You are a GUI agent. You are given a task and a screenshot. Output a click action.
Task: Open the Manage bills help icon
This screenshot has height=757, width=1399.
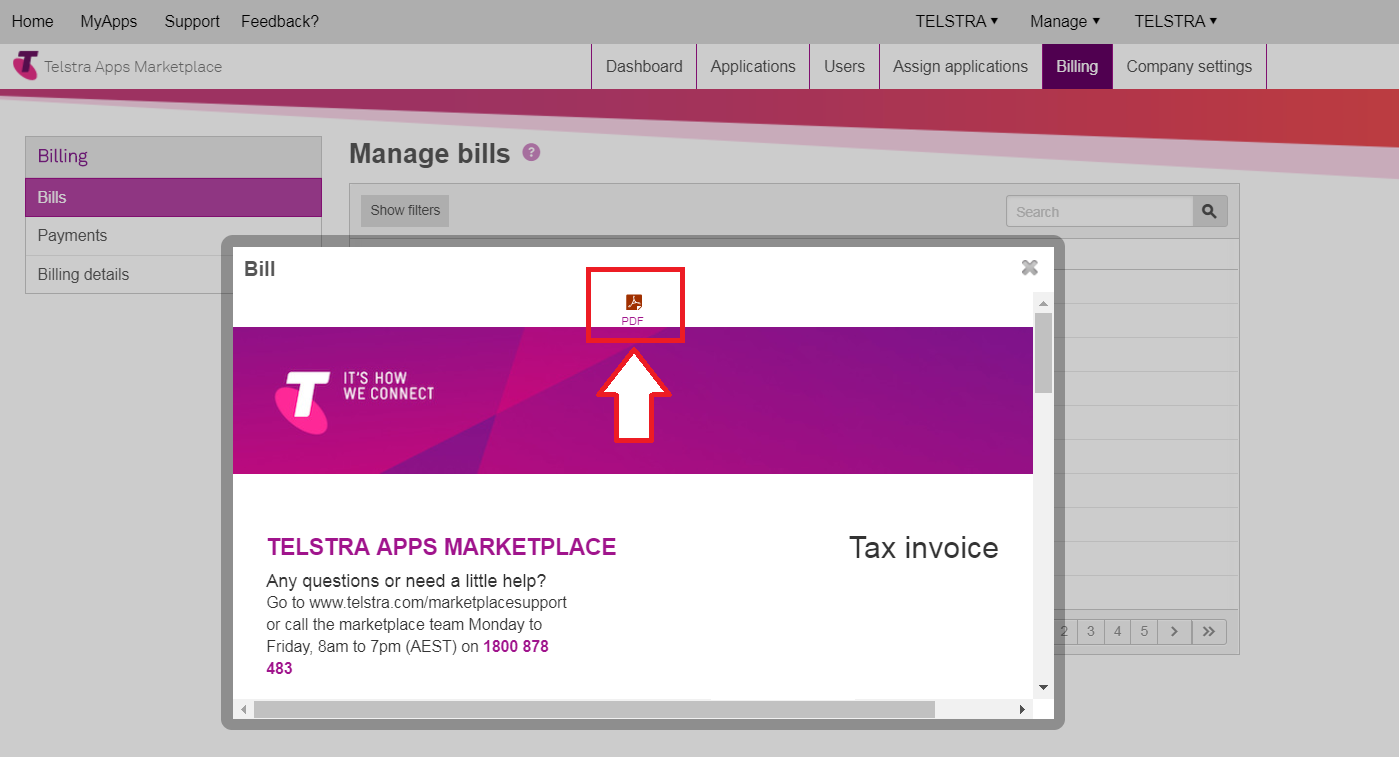pos(531,153)
